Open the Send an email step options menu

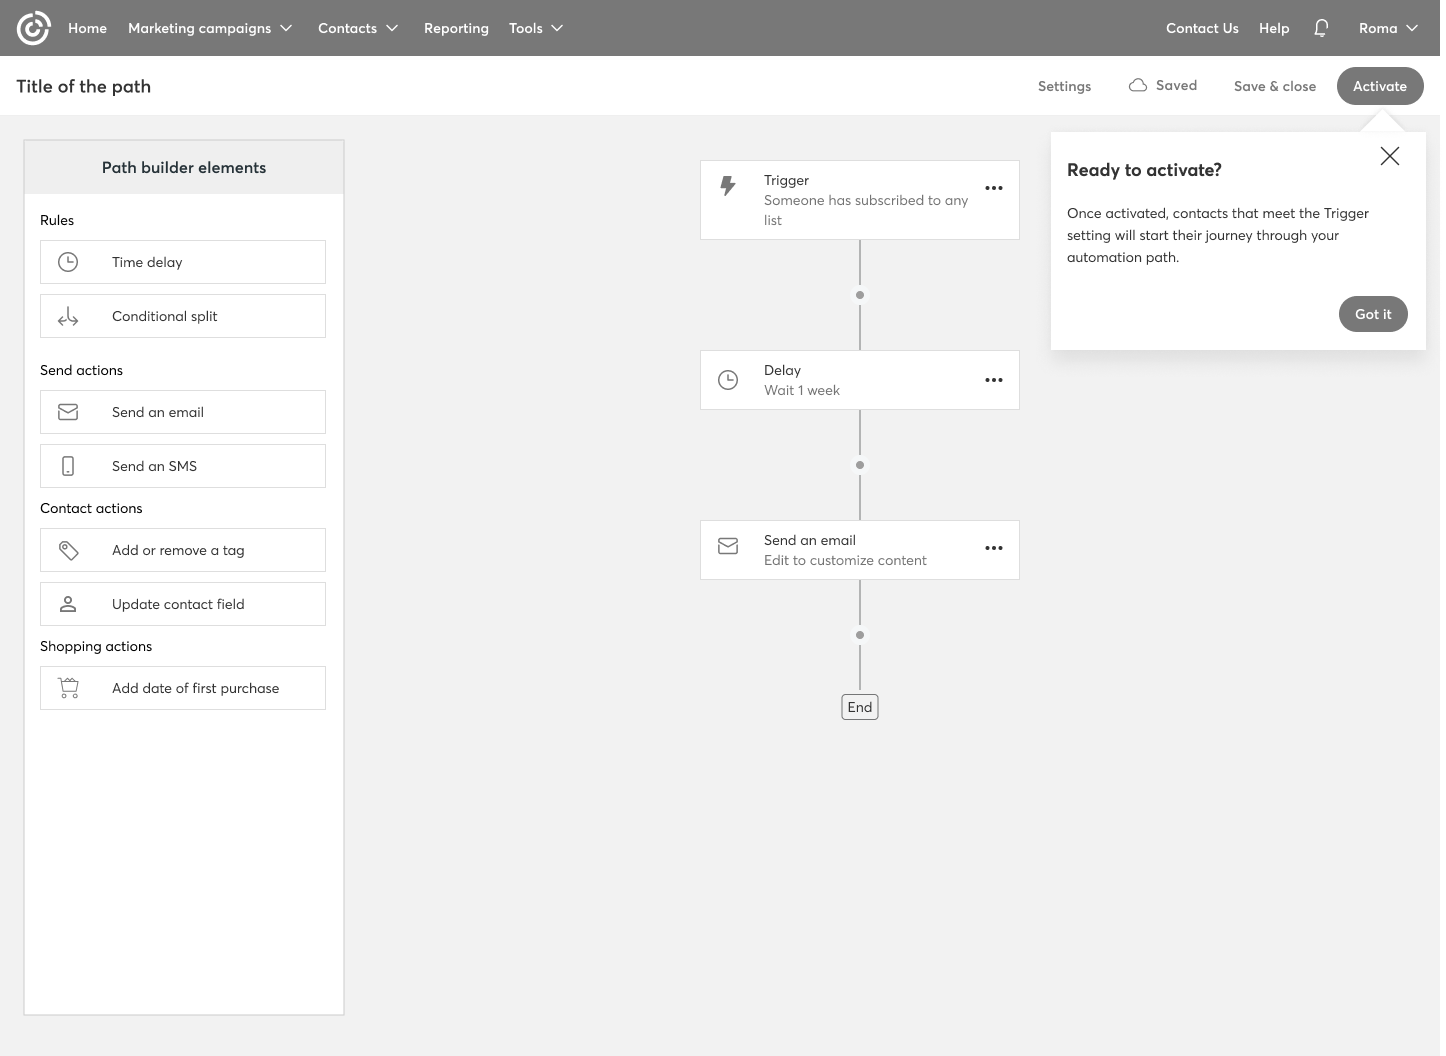(x=993, y=548)
